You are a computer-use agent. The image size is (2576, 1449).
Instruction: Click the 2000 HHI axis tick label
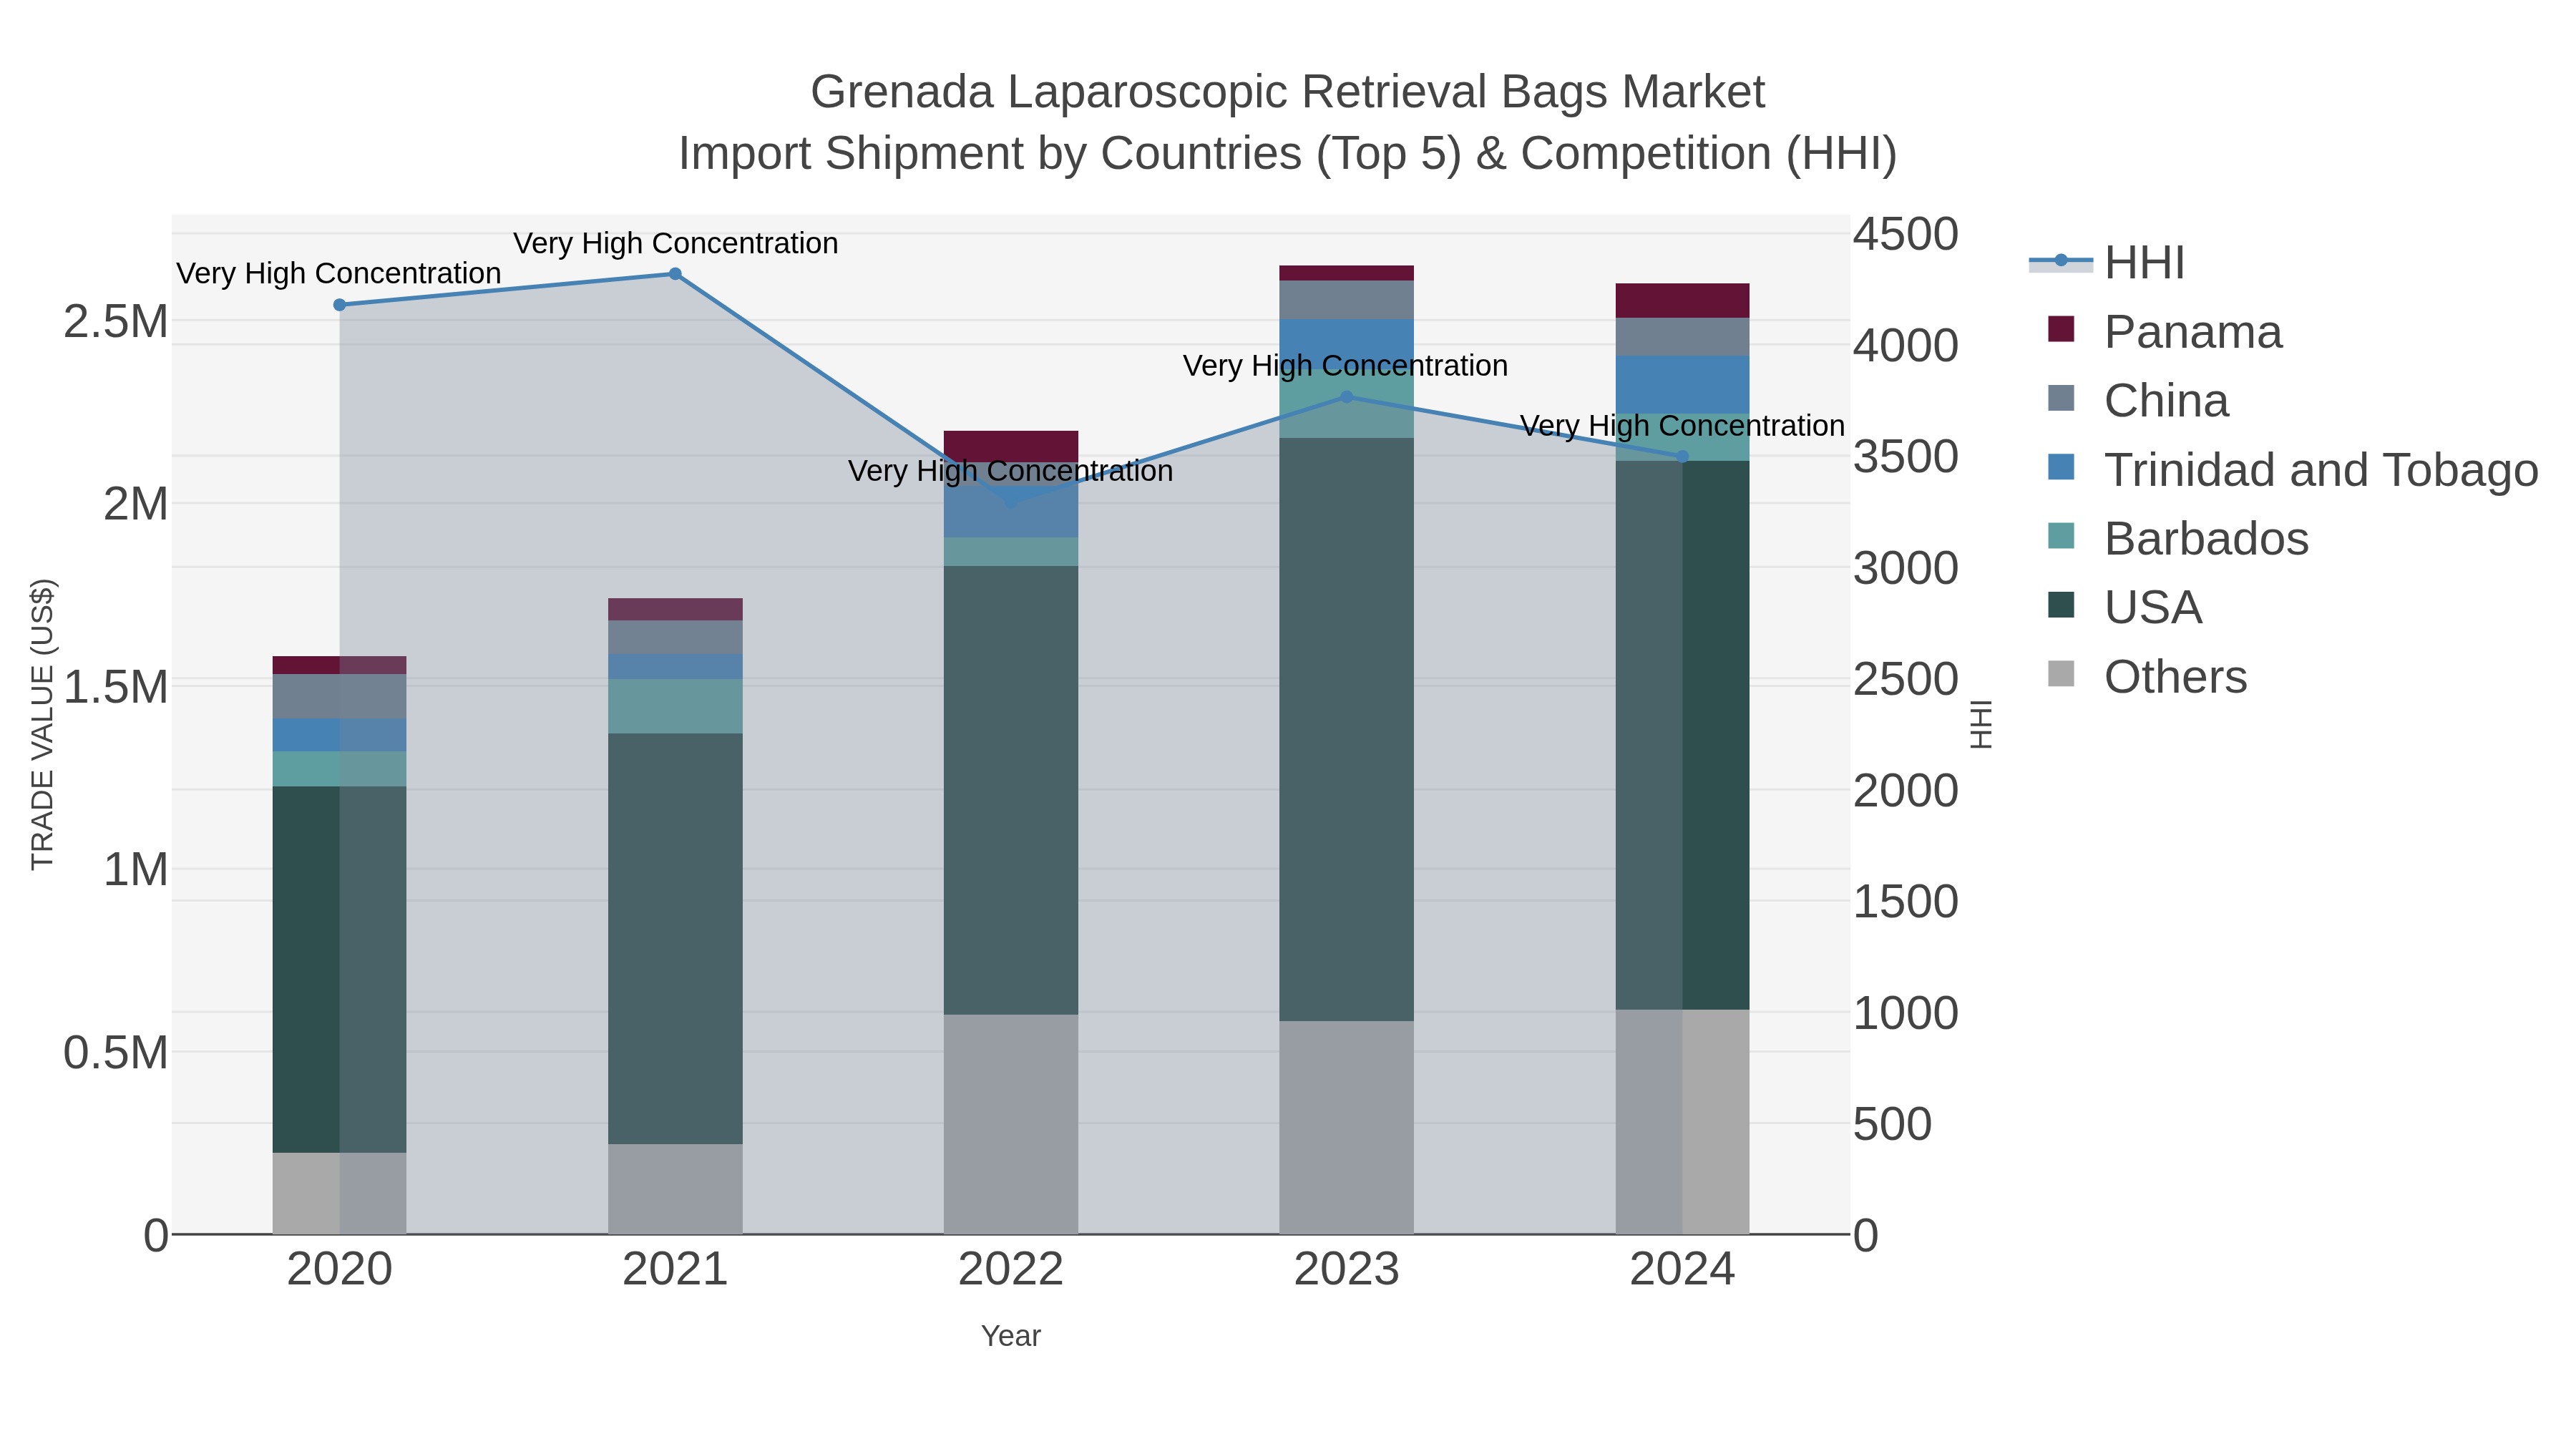click(1905, 791)
